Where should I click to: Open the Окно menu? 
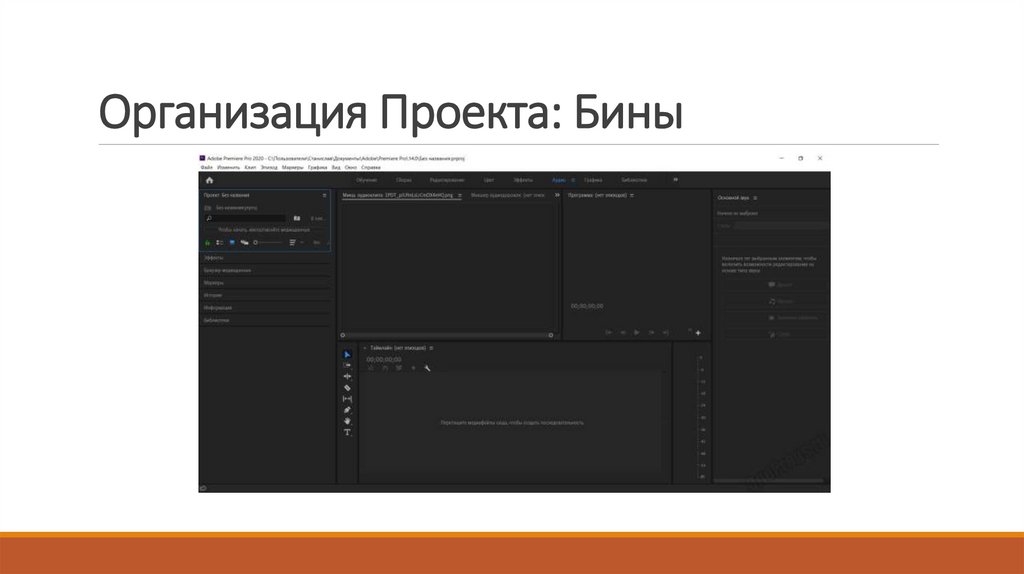pos(351,168)
